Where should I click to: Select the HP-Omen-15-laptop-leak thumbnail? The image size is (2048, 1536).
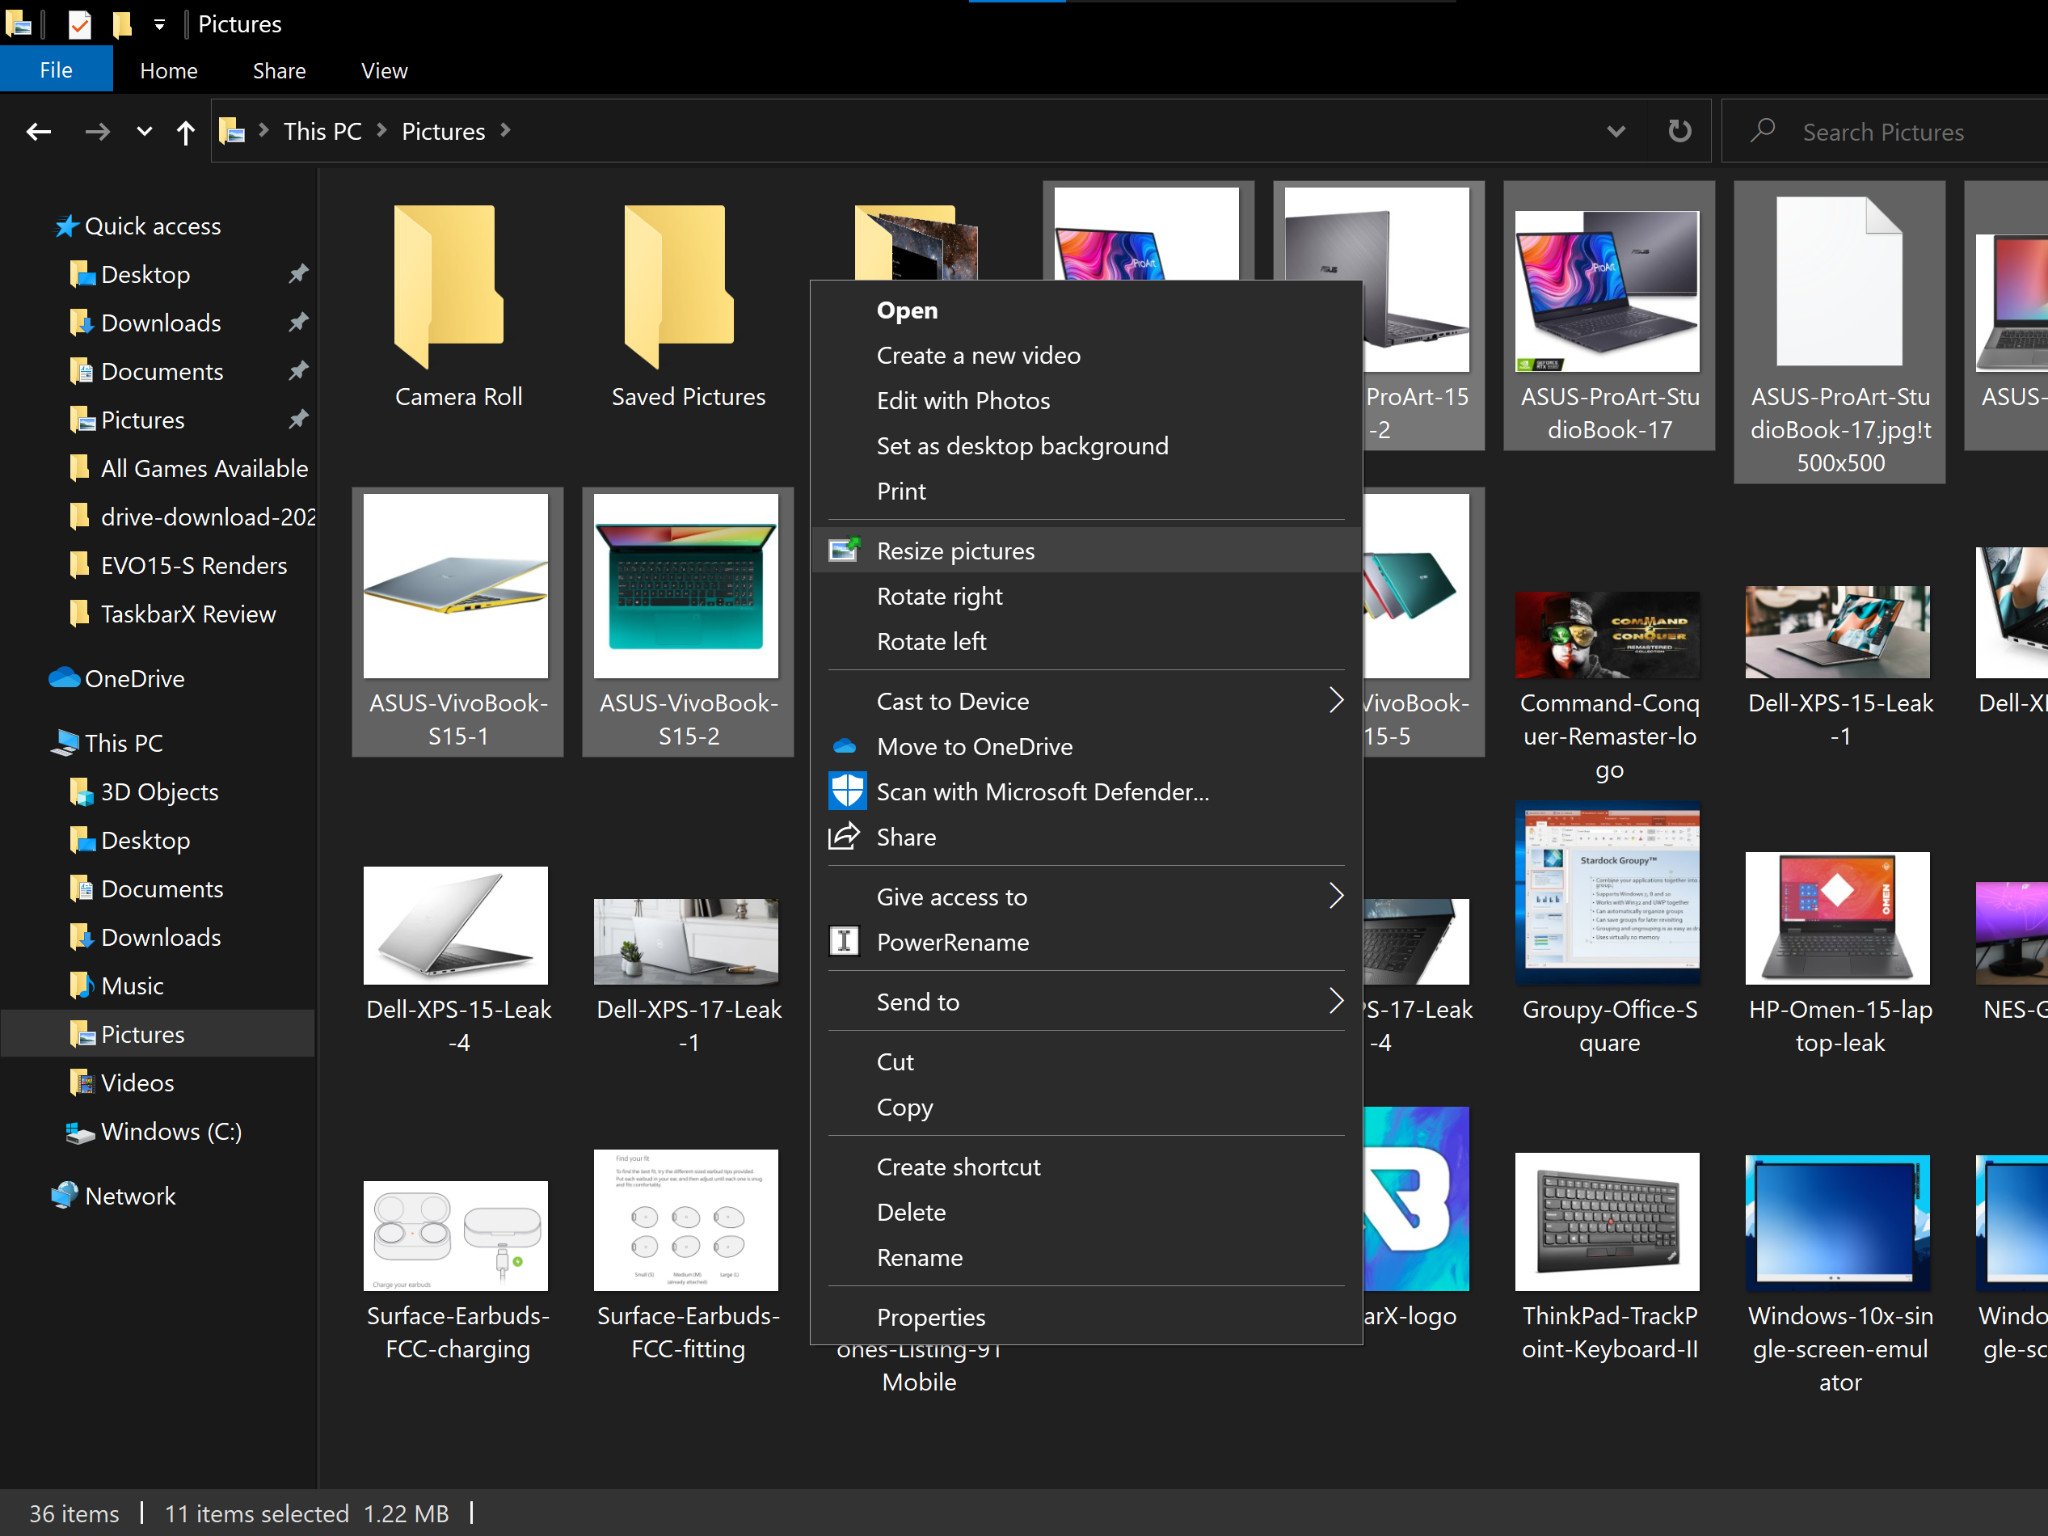(1838, 918)
